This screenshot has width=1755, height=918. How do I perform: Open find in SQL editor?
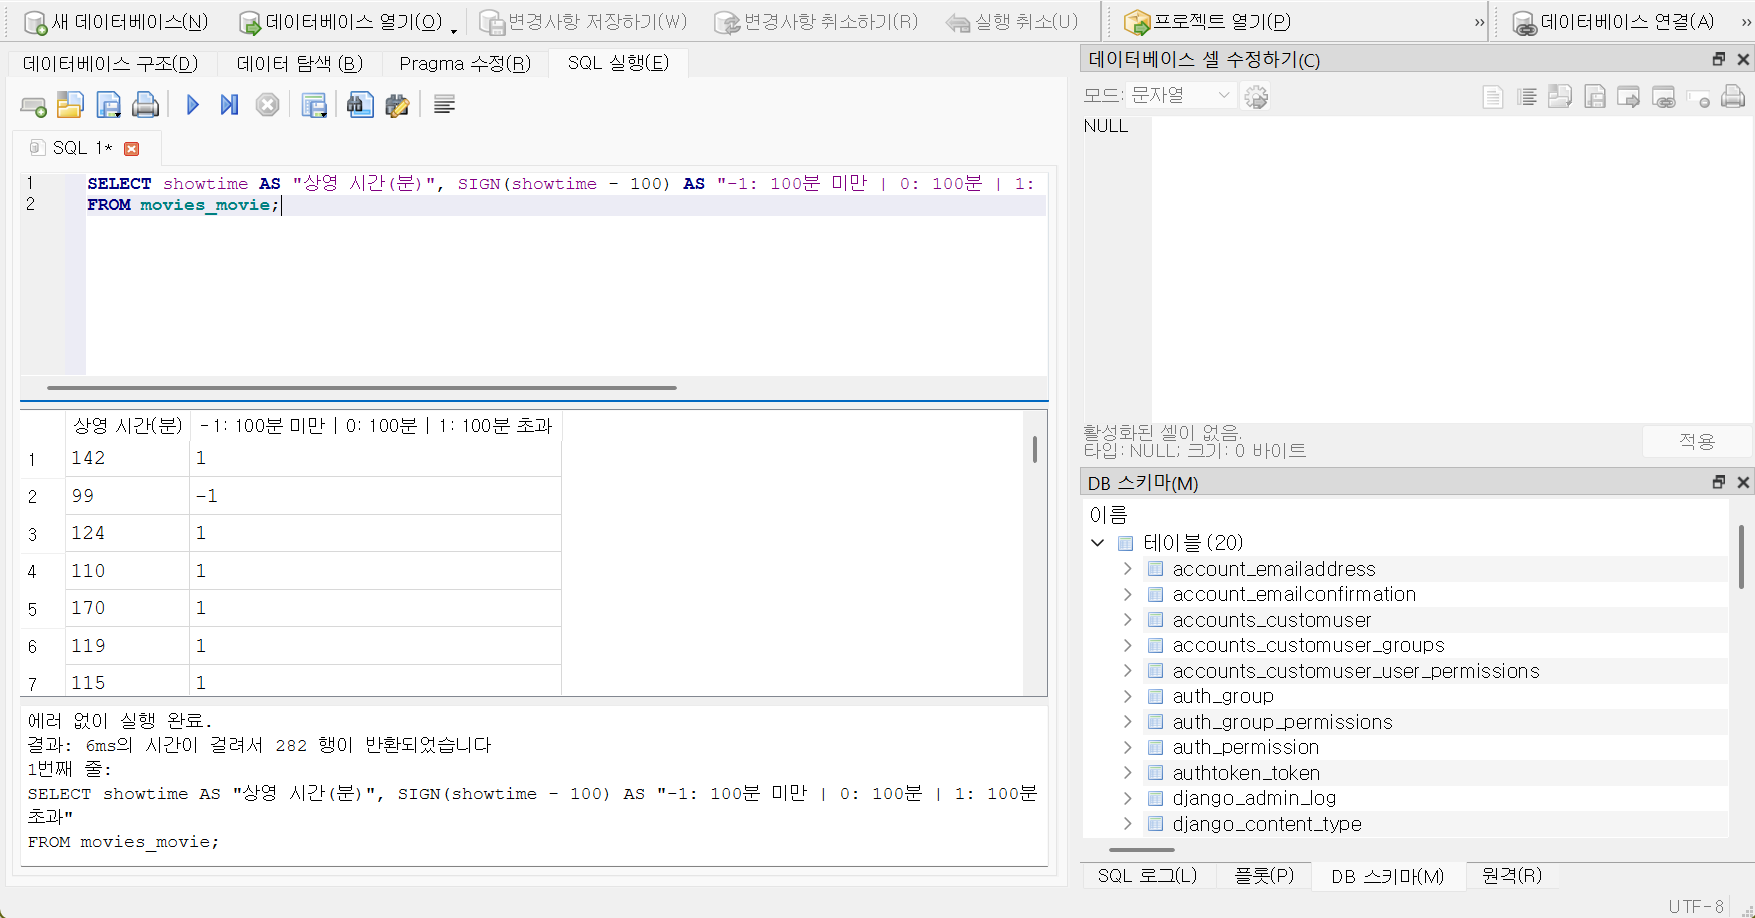(x=360, y=105)
